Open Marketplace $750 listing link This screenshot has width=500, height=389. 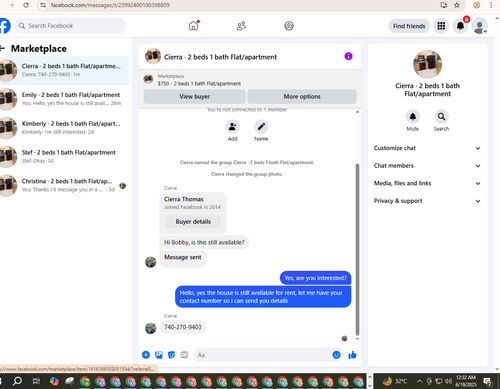pyautogui.click(x=199, y=84)
